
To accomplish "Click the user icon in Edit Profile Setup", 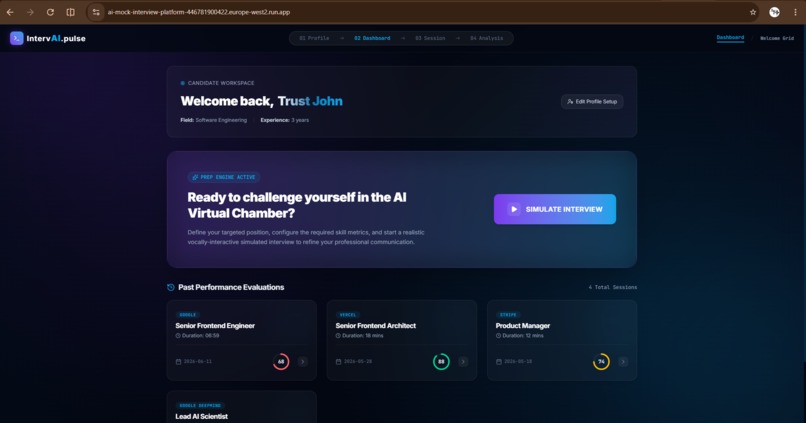I will [x=570, y=102].
